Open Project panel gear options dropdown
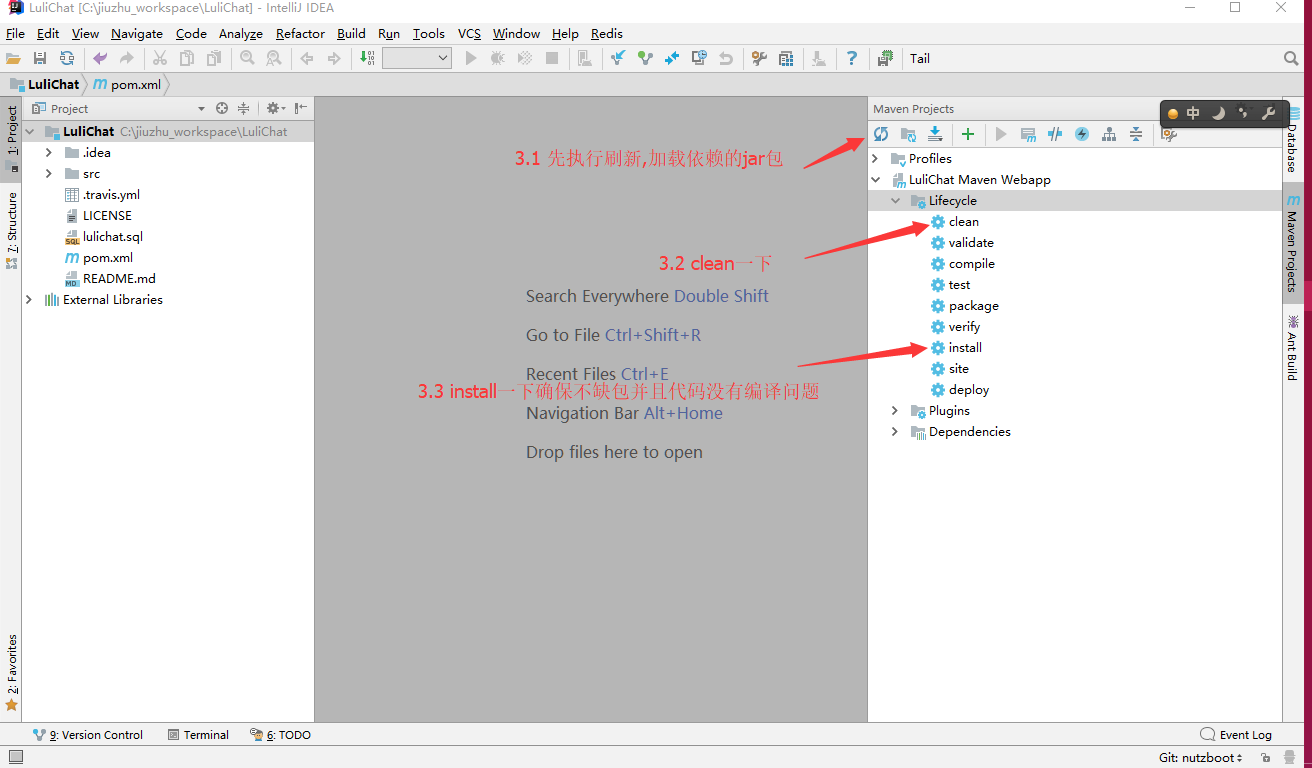 coord(275,108)
